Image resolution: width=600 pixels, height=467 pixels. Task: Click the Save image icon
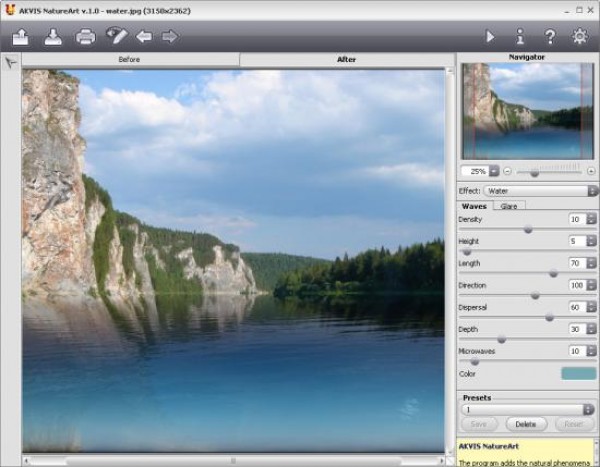(53, 37)
